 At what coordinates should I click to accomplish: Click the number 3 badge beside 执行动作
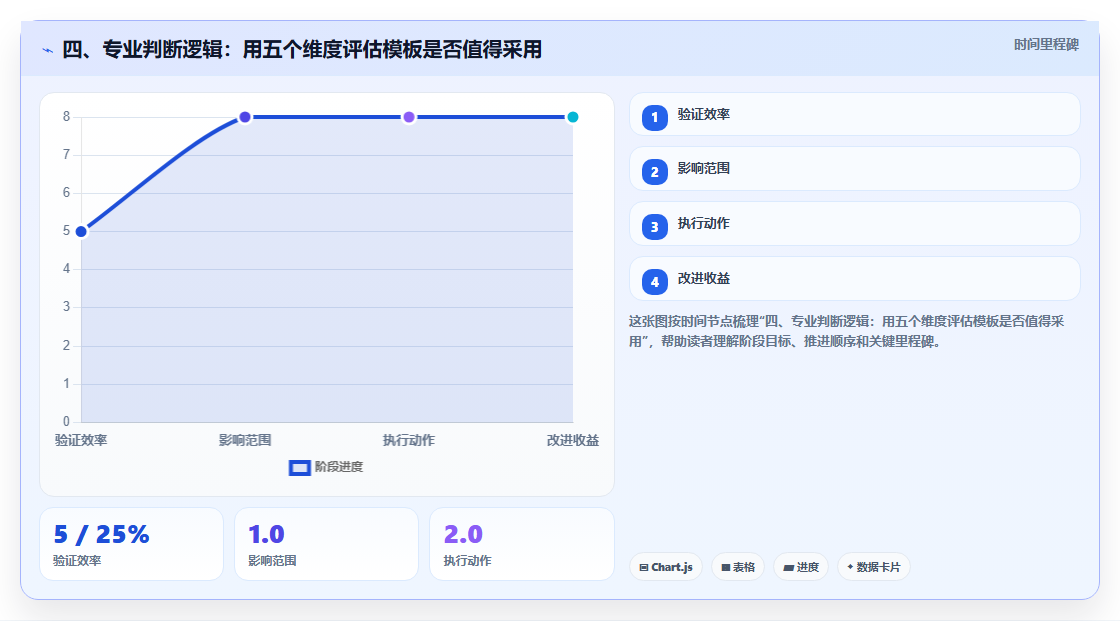click(654, 227)
